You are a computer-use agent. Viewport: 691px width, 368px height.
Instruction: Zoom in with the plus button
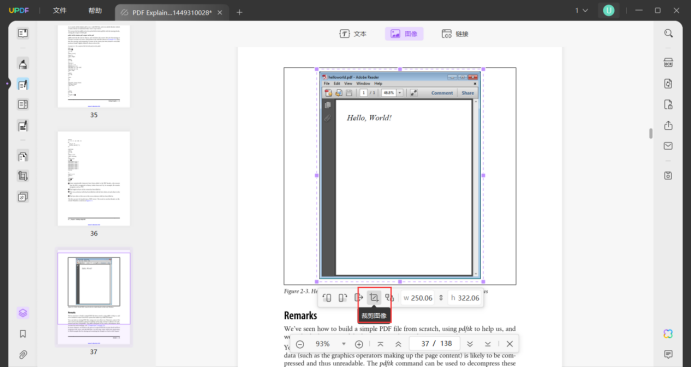(359, 344)
